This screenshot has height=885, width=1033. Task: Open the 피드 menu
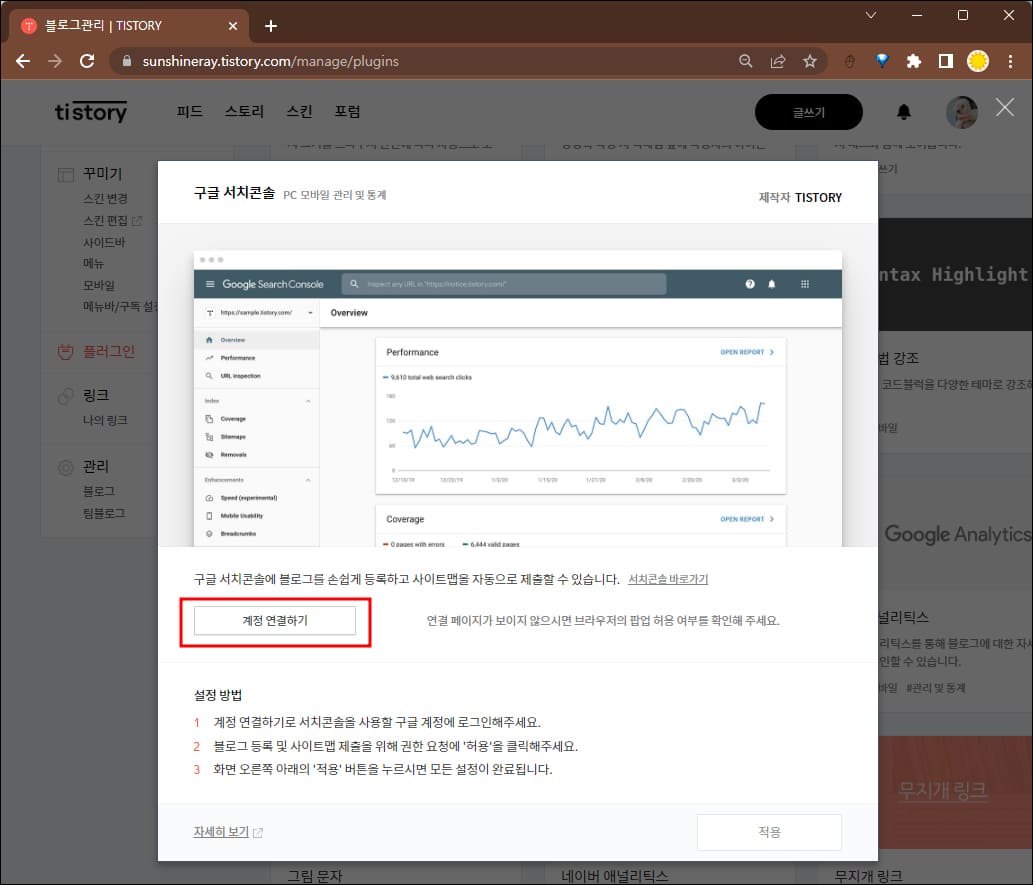[190, 111]
